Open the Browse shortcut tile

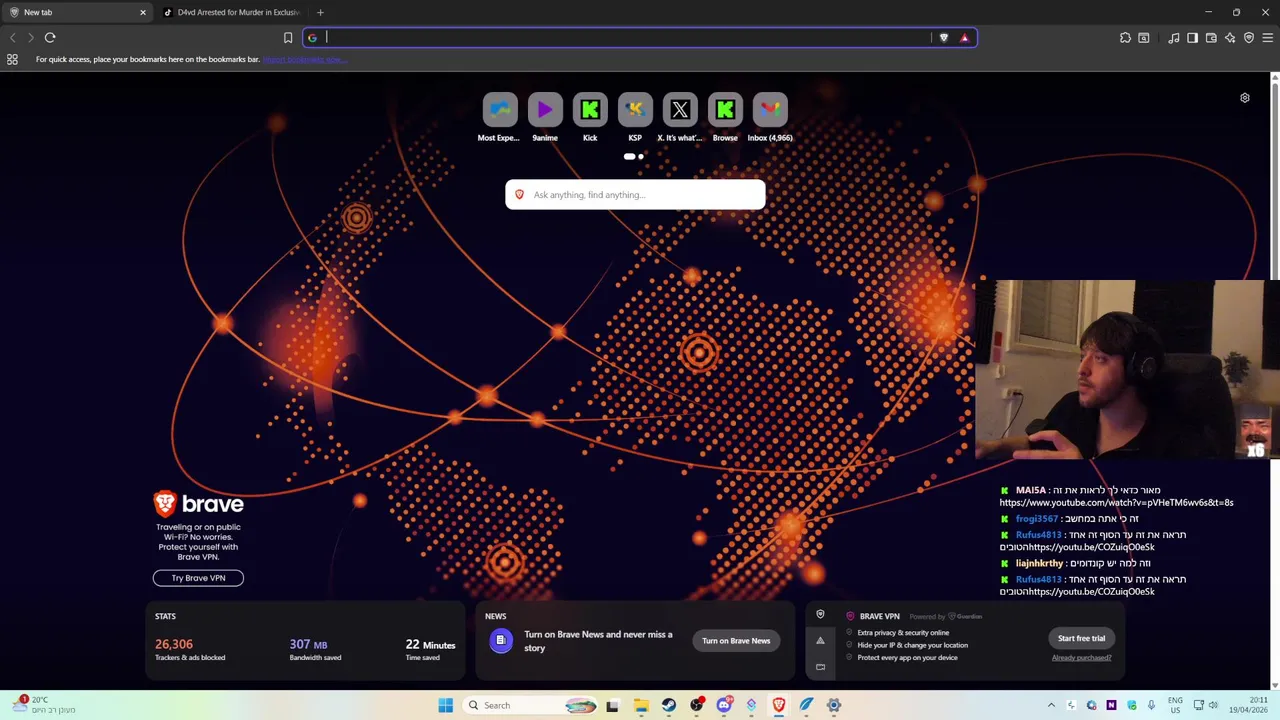725,117
